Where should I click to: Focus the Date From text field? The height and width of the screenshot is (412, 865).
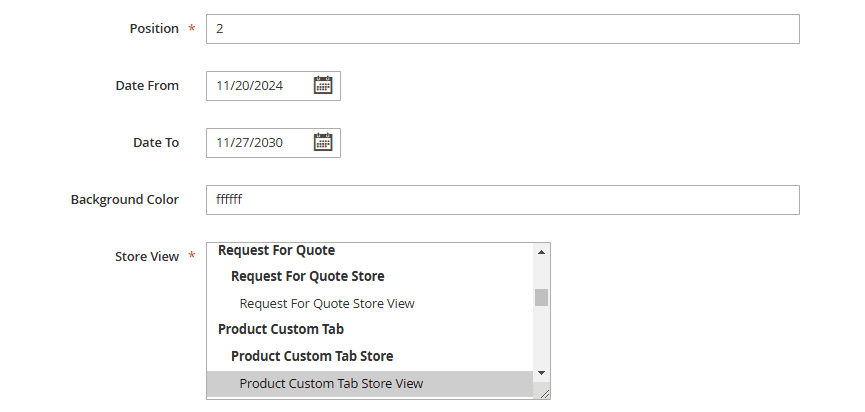[x=258, y=86]
